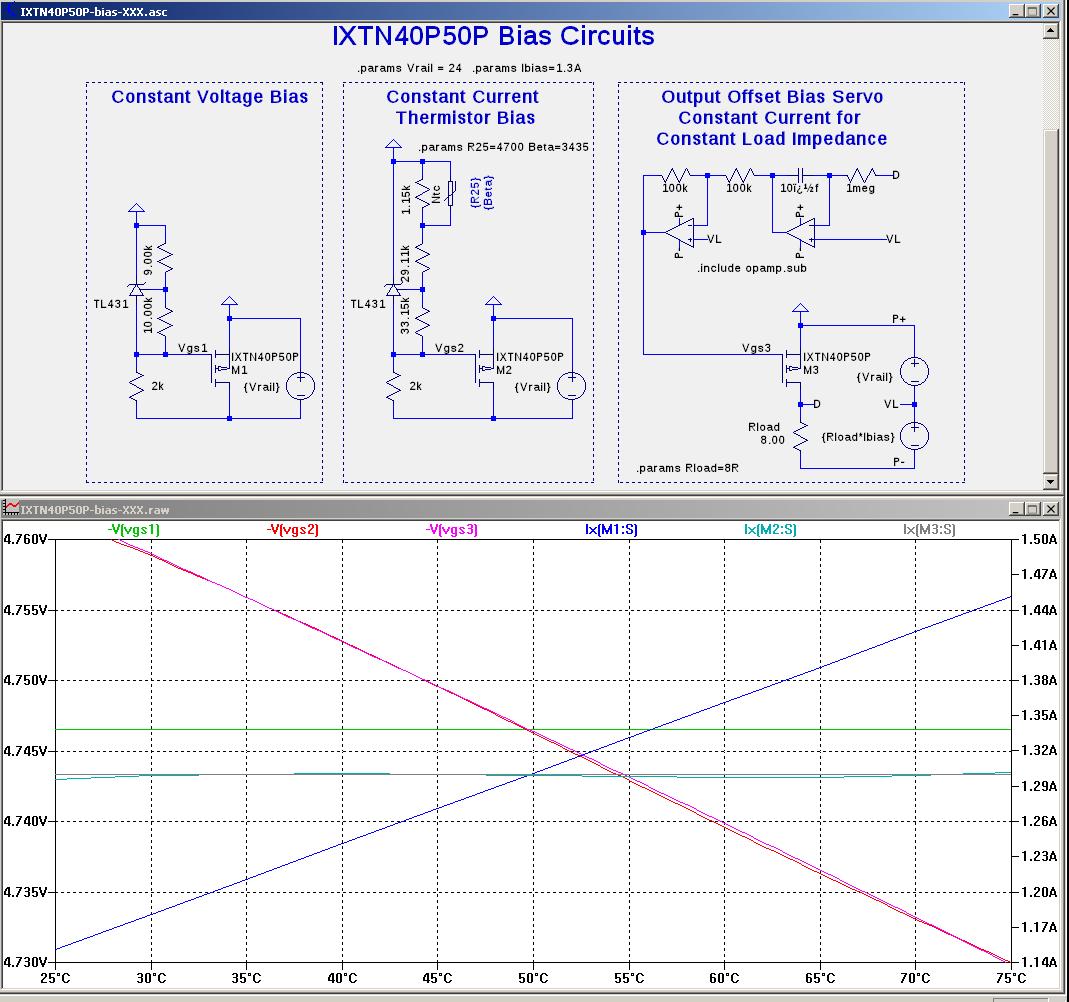Click the right op-amp symbol in servo
The width and height of the screenshot is (1069, 1002).
[800, 232]
